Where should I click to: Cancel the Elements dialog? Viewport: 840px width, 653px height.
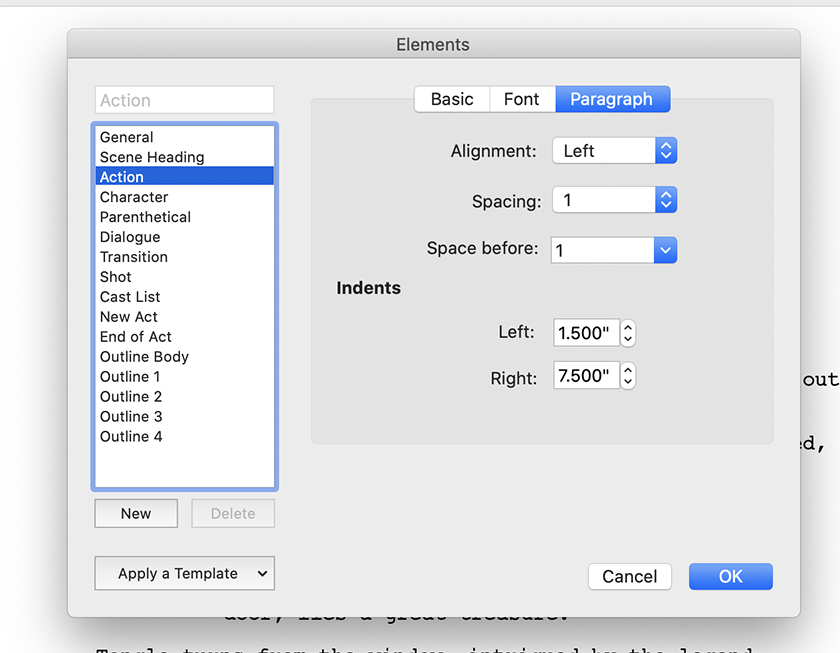[x=630, y=576]
